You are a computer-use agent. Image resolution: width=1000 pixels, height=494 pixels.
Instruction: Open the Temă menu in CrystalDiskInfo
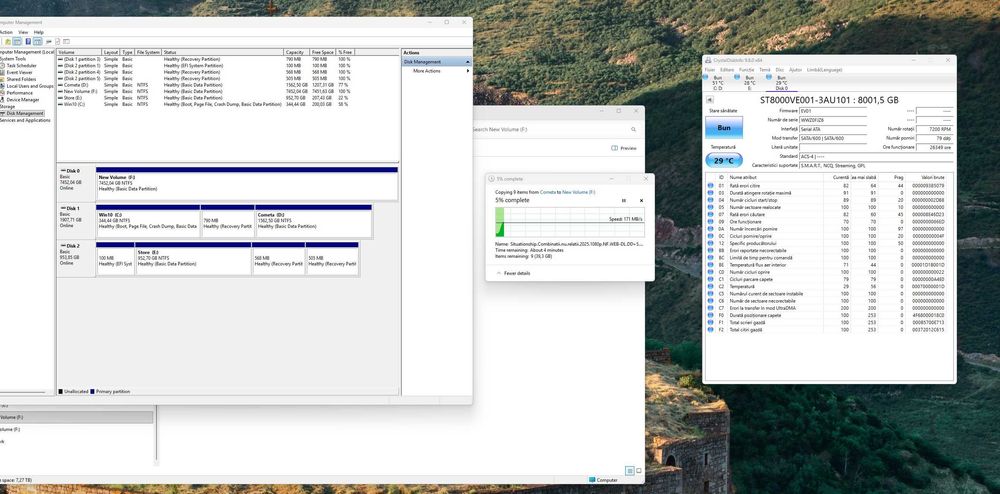click(x=765, y=69)
